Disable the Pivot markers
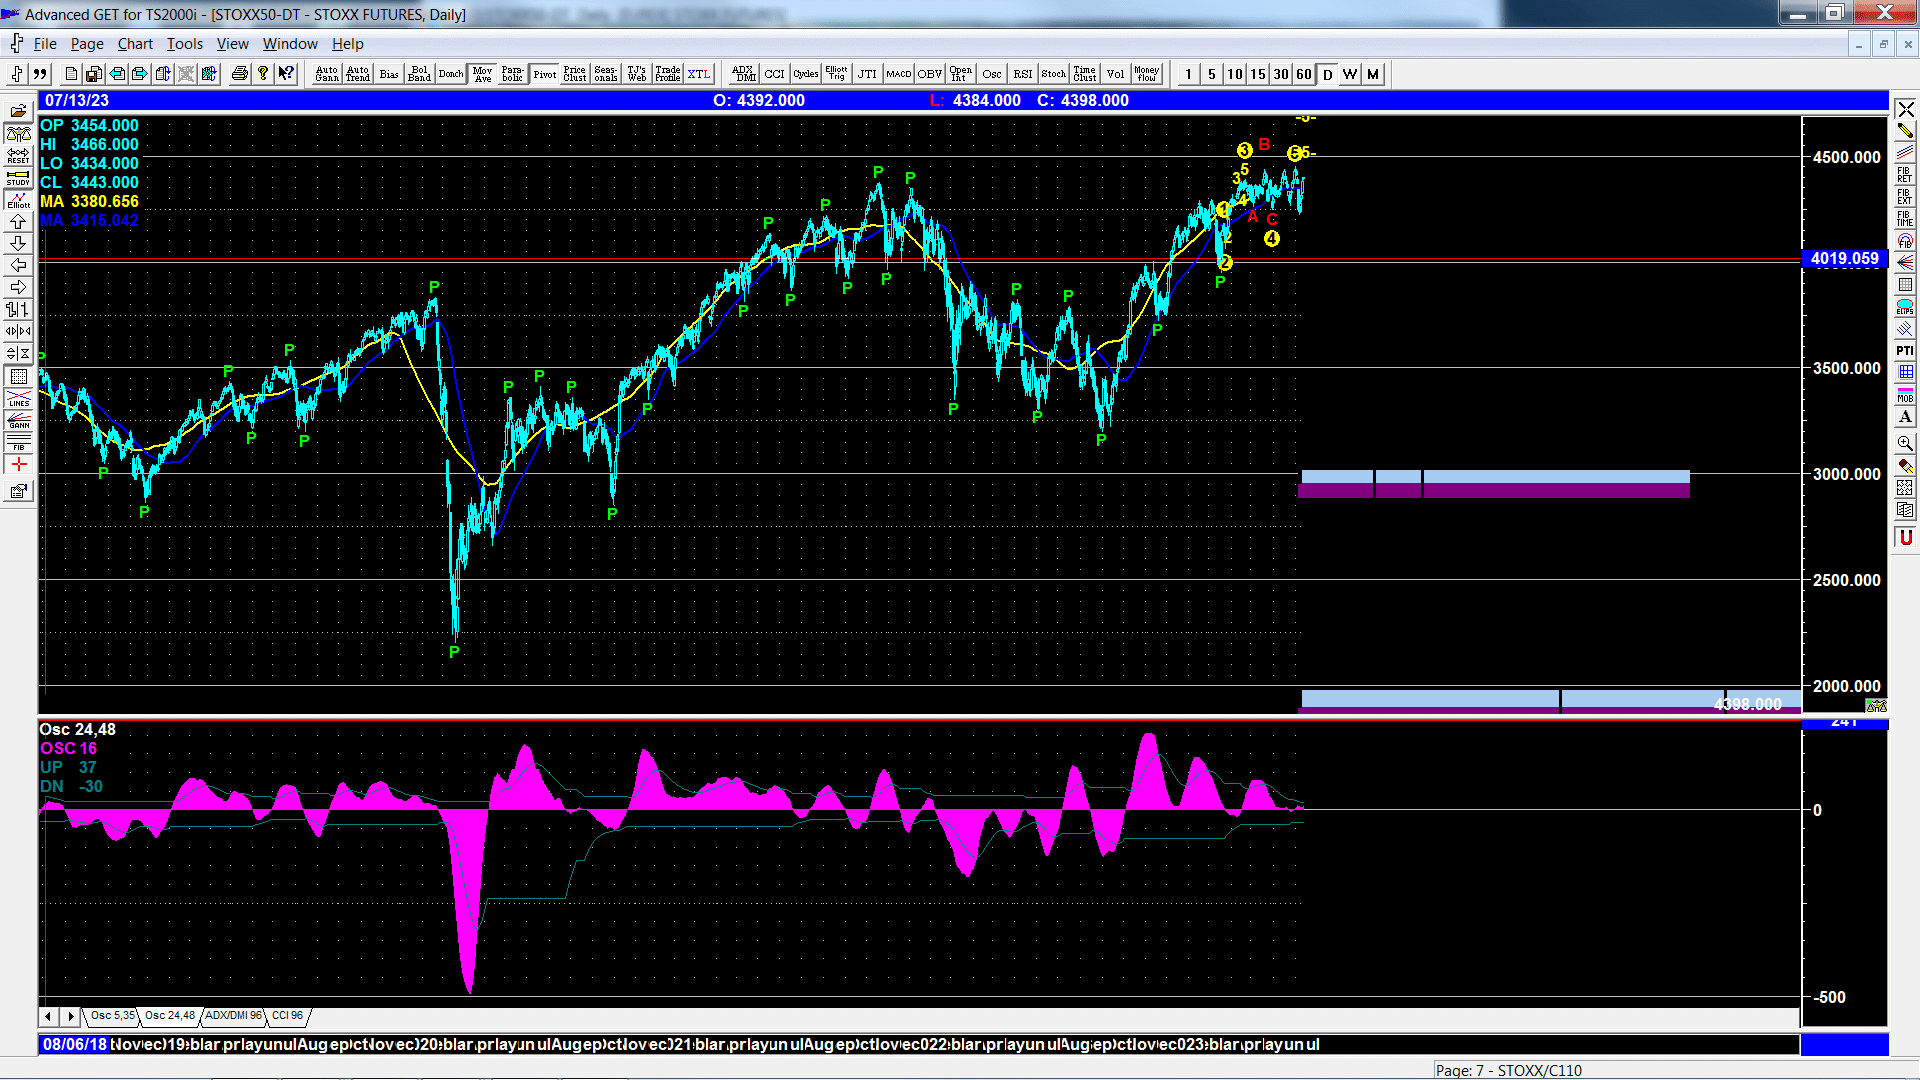This screenshot has width=1920, height=1080. tap(545, 74)
